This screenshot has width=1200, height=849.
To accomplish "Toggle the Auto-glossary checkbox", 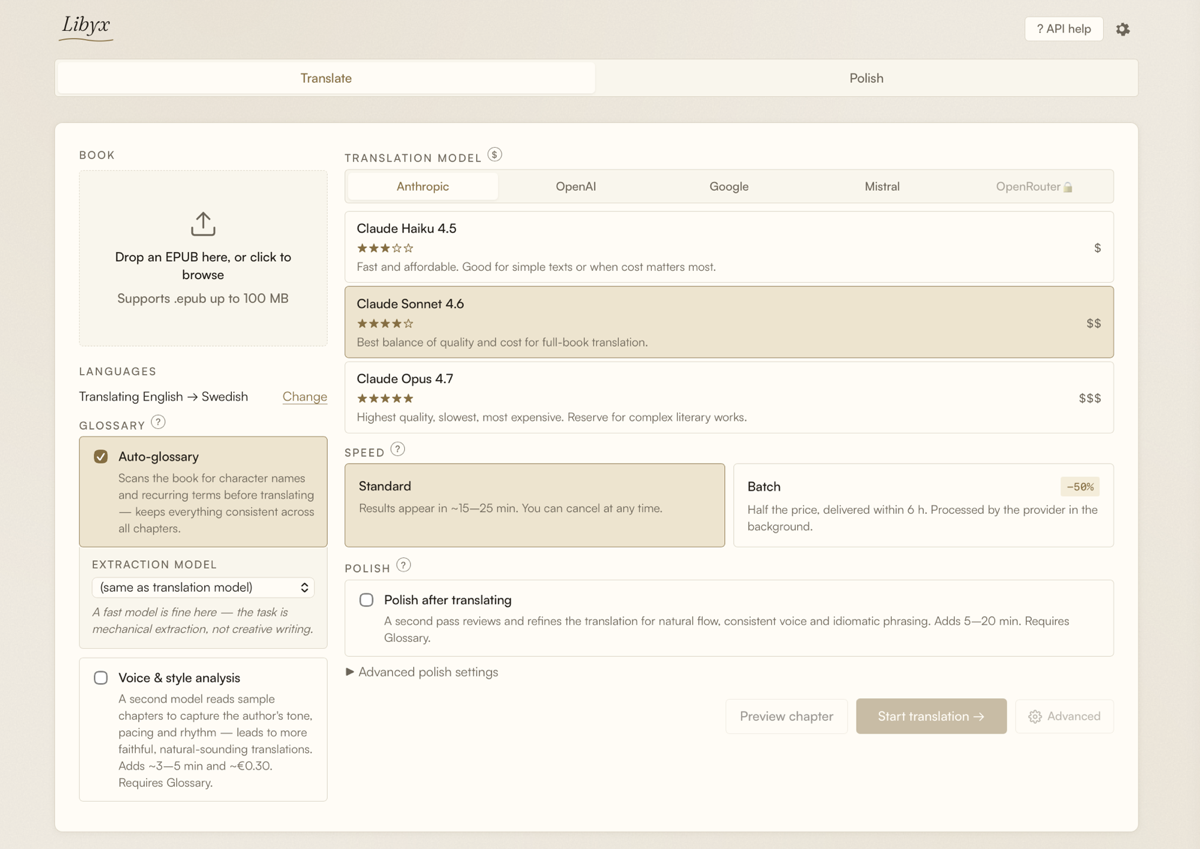I will click(x=101, y=456).
